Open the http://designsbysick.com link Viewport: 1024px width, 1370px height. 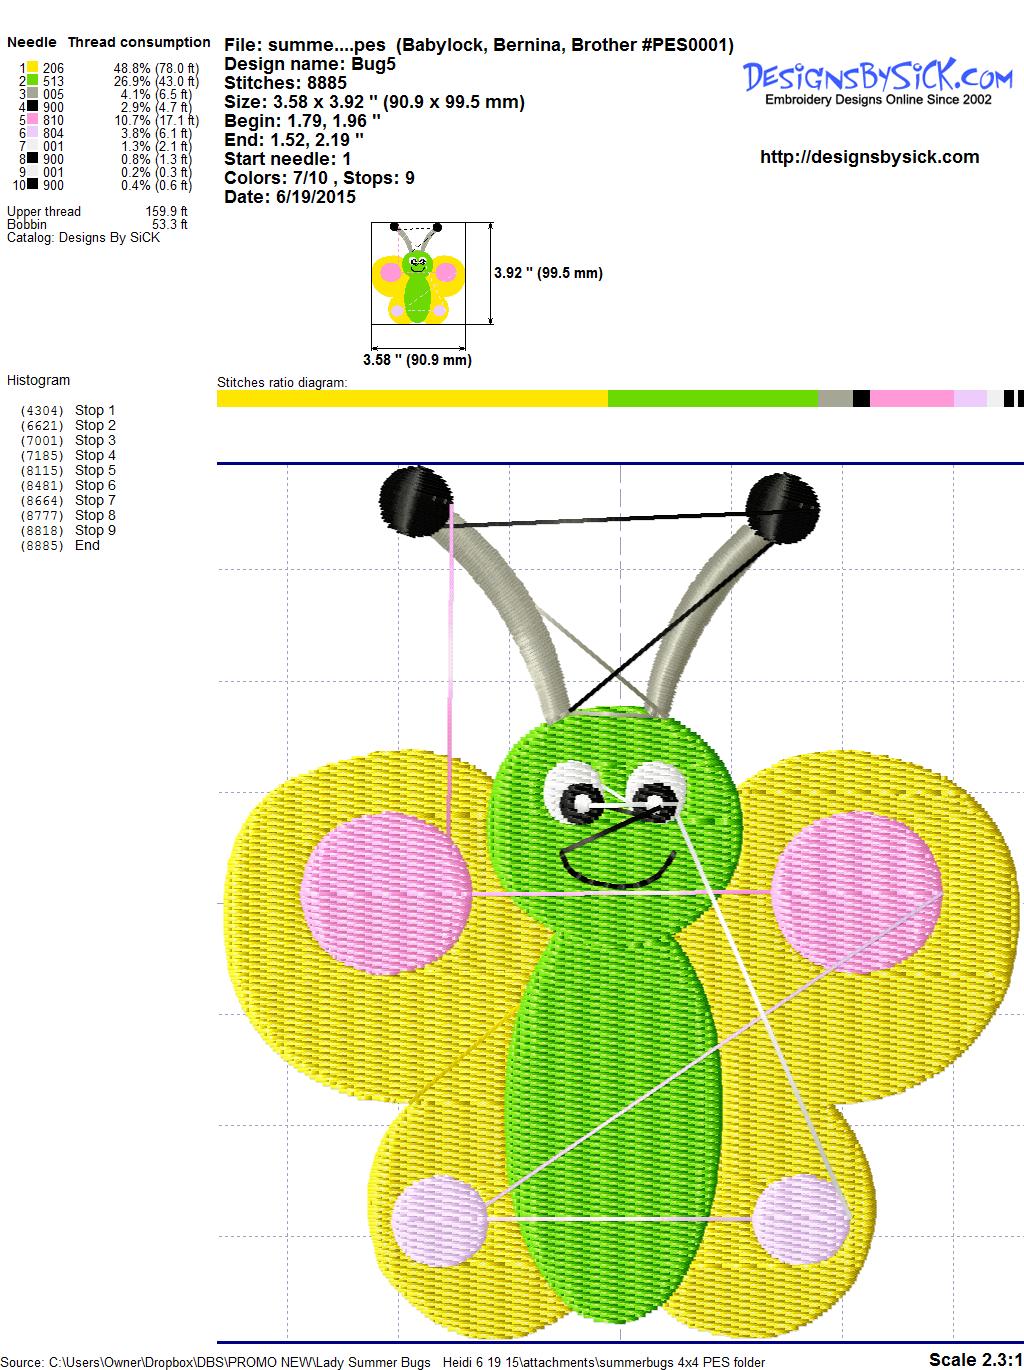point(869,157)
